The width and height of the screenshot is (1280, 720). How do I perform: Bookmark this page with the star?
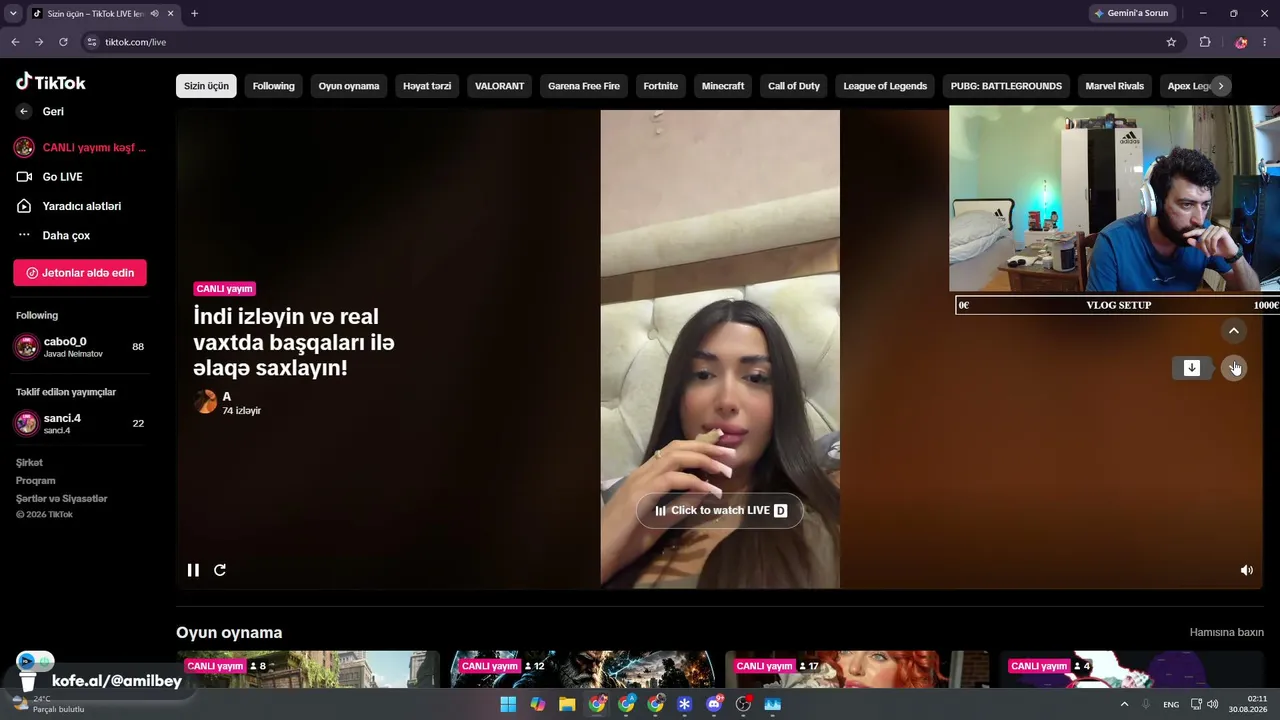pos(1171,42)
